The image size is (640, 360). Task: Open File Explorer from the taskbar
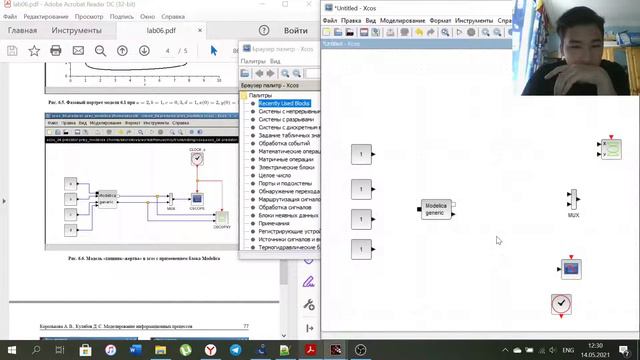[160, 350]
